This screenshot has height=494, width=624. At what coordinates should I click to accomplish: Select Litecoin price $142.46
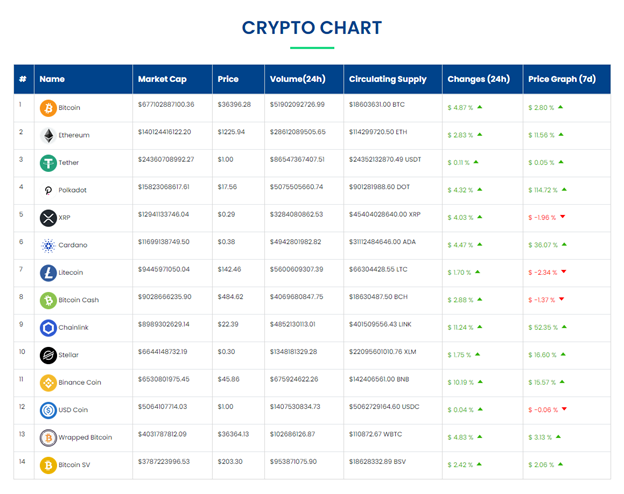(230, 269)
